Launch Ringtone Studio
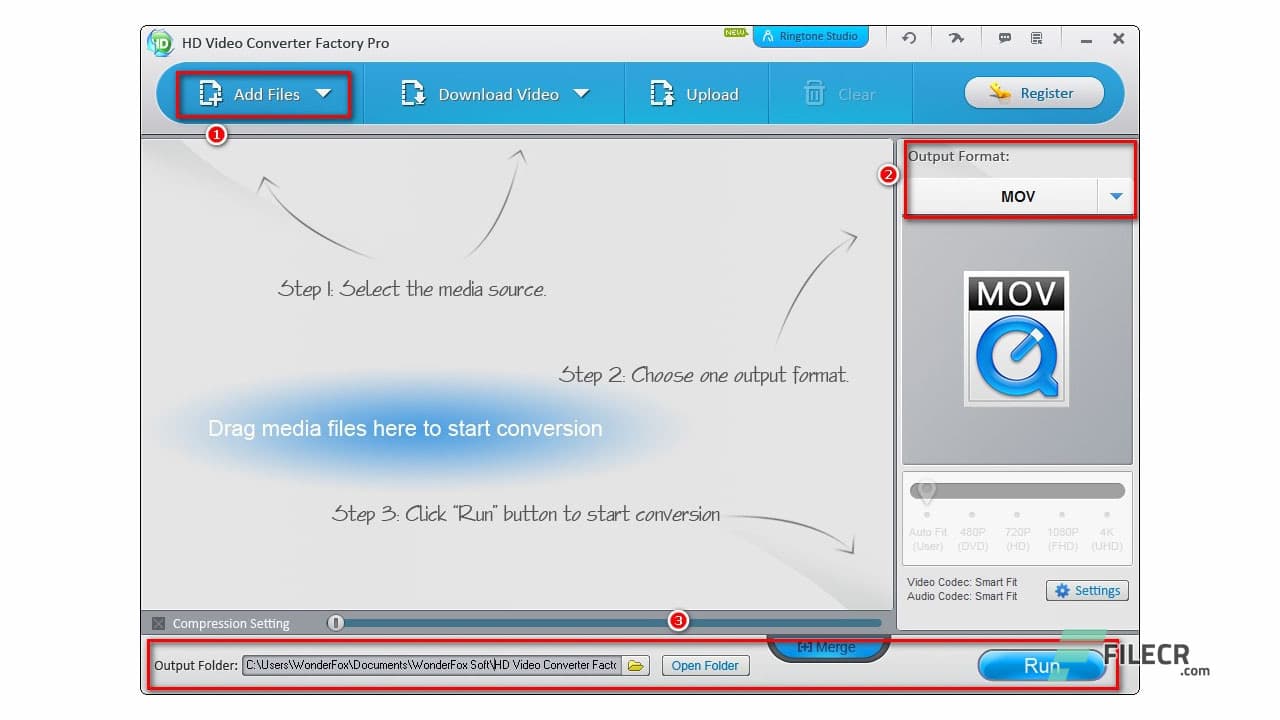 pos(810,36)
